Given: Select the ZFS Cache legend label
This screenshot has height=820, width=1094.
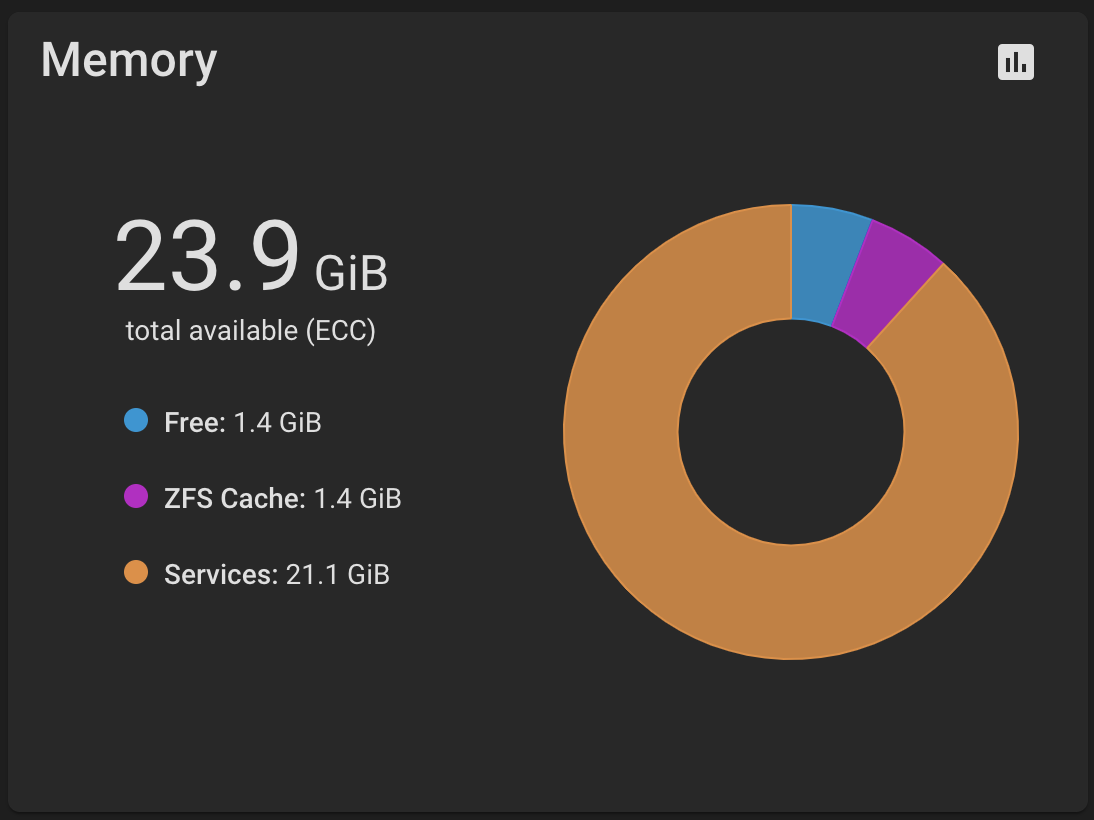Looking at the screenshot, I should tap(234, 498).
